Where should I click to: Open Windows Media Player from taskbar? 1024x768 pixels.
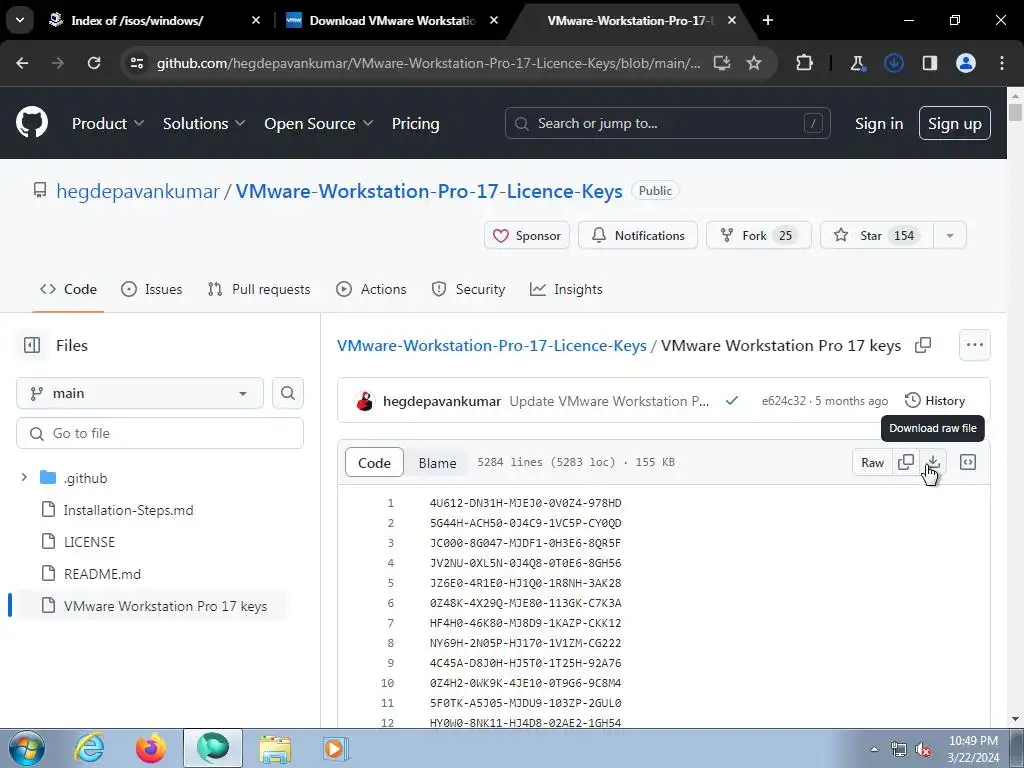[336, 748]
